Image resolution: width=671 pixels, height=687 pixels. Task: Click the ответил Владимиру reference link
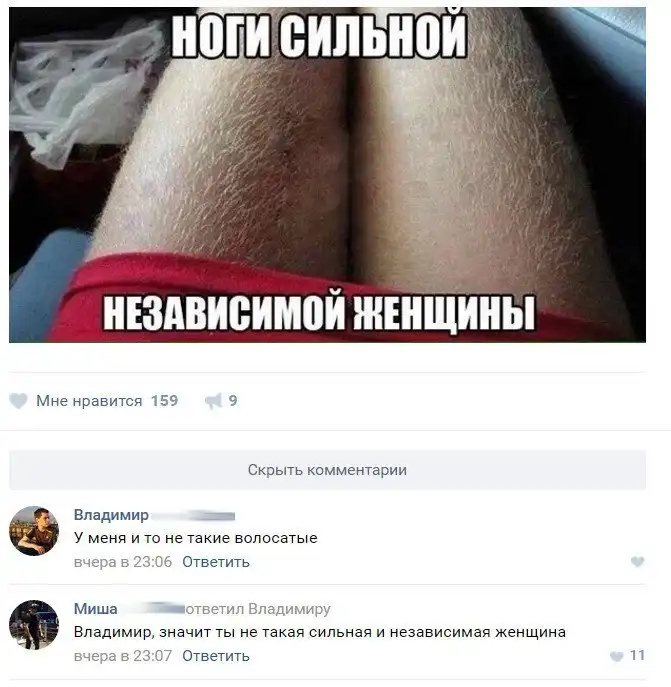(258, 609)
